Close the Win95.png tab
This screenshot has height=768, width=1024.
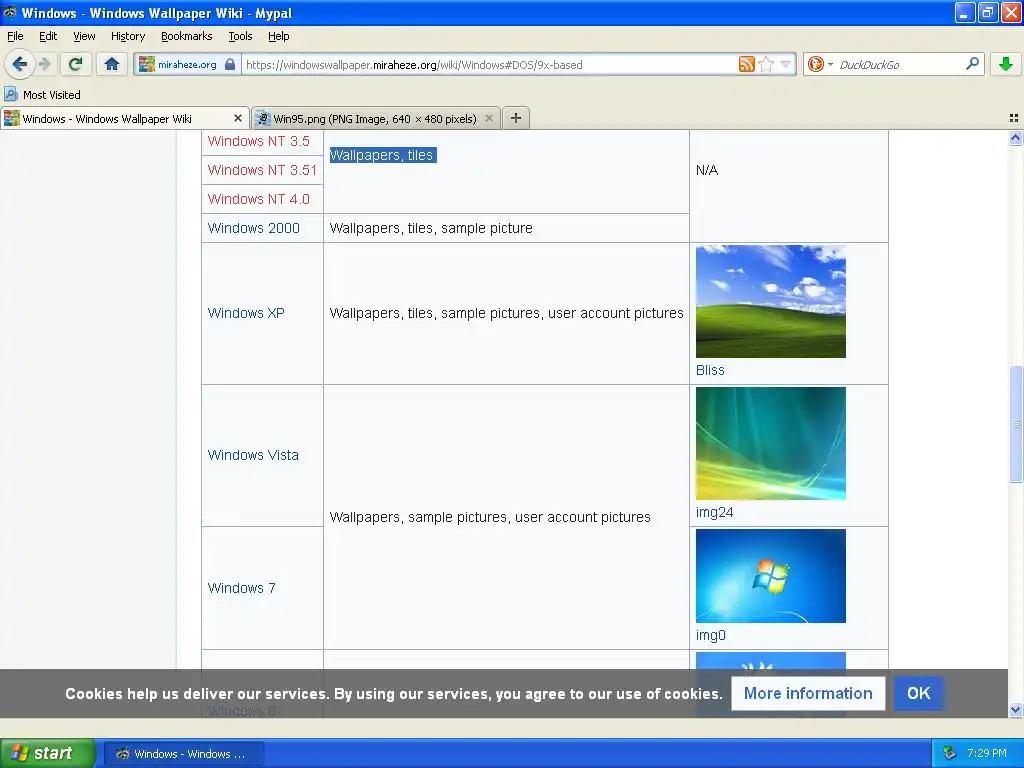click(x=488, y=118)
